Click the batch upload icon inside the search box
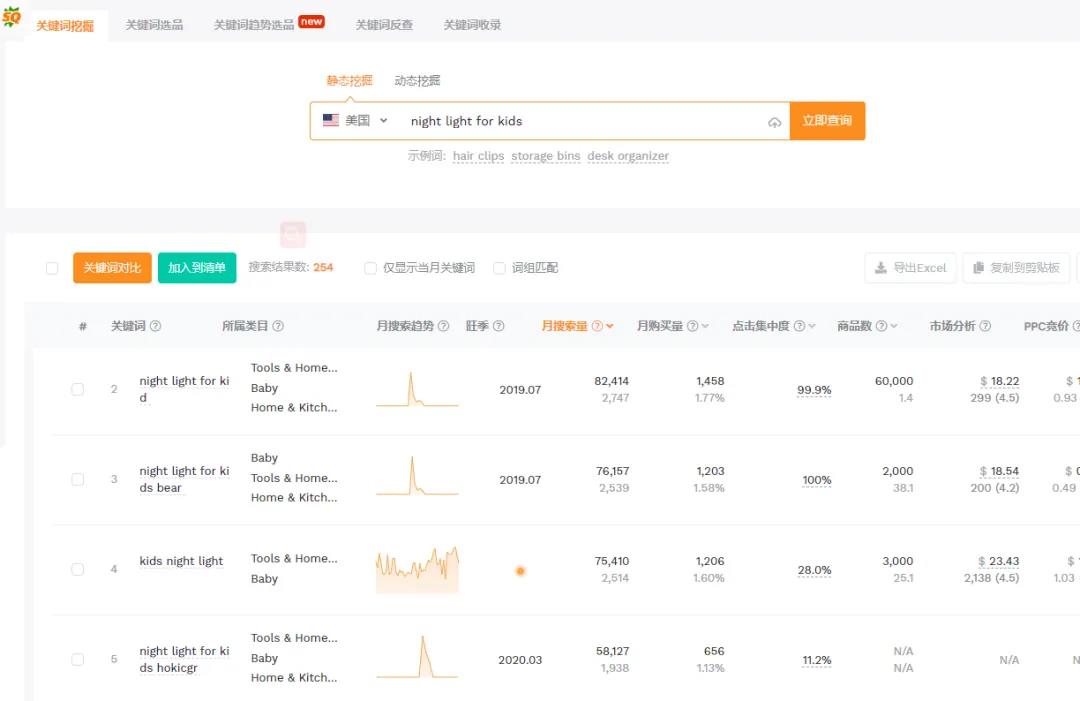 point(775,120)
